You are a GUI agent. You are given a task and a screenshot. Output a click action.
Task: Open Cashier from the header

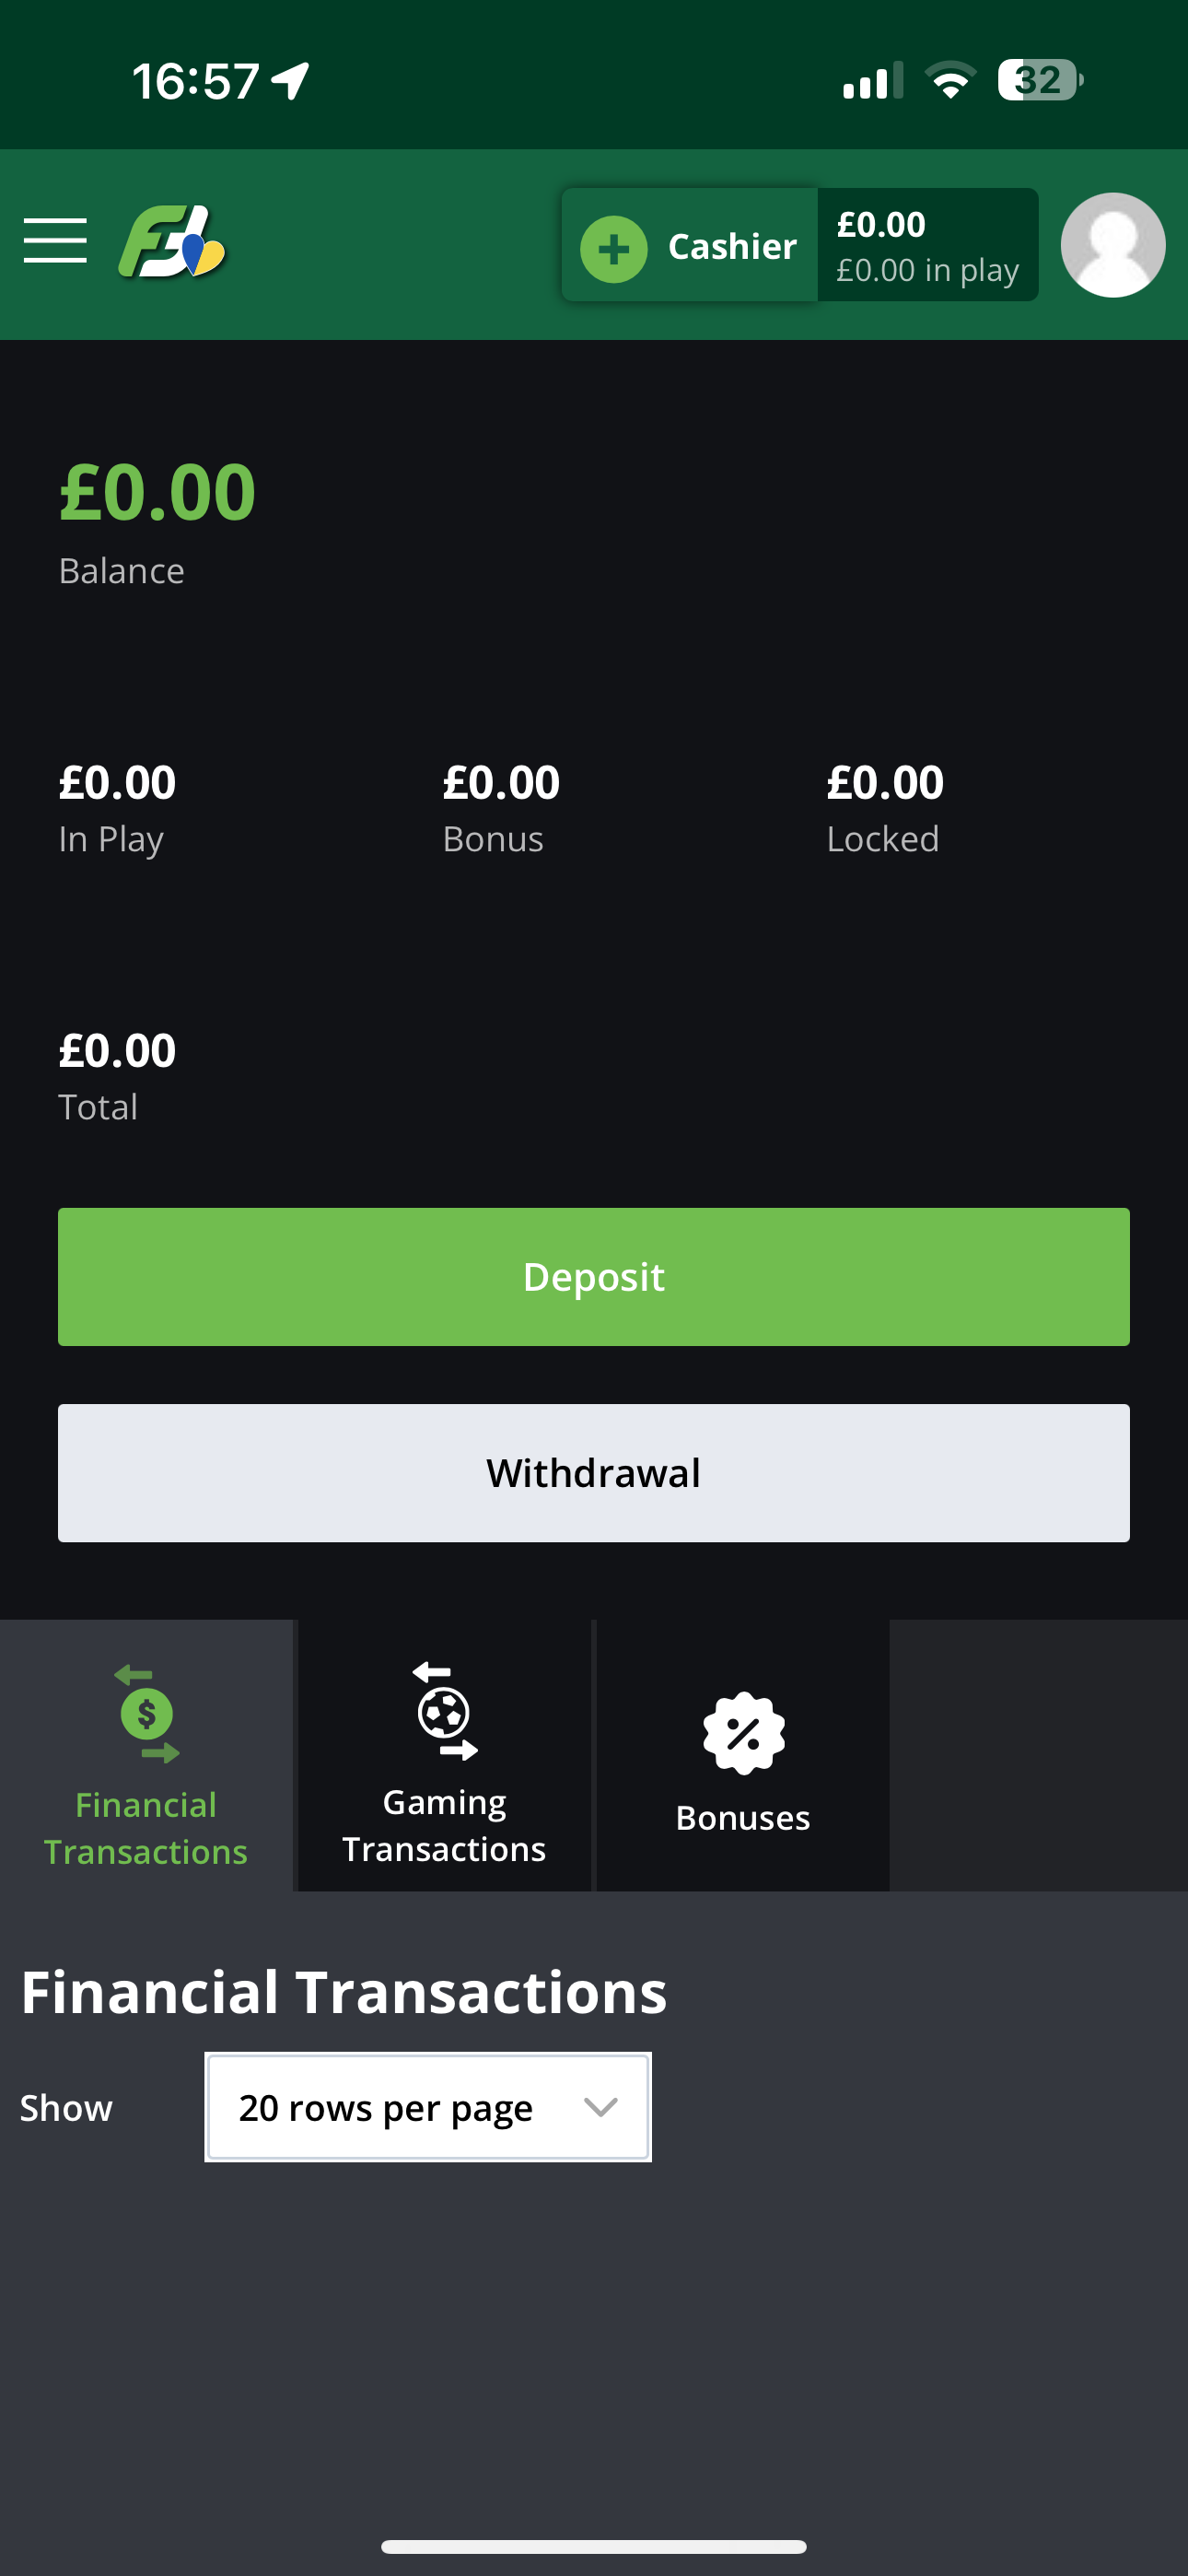732,246
